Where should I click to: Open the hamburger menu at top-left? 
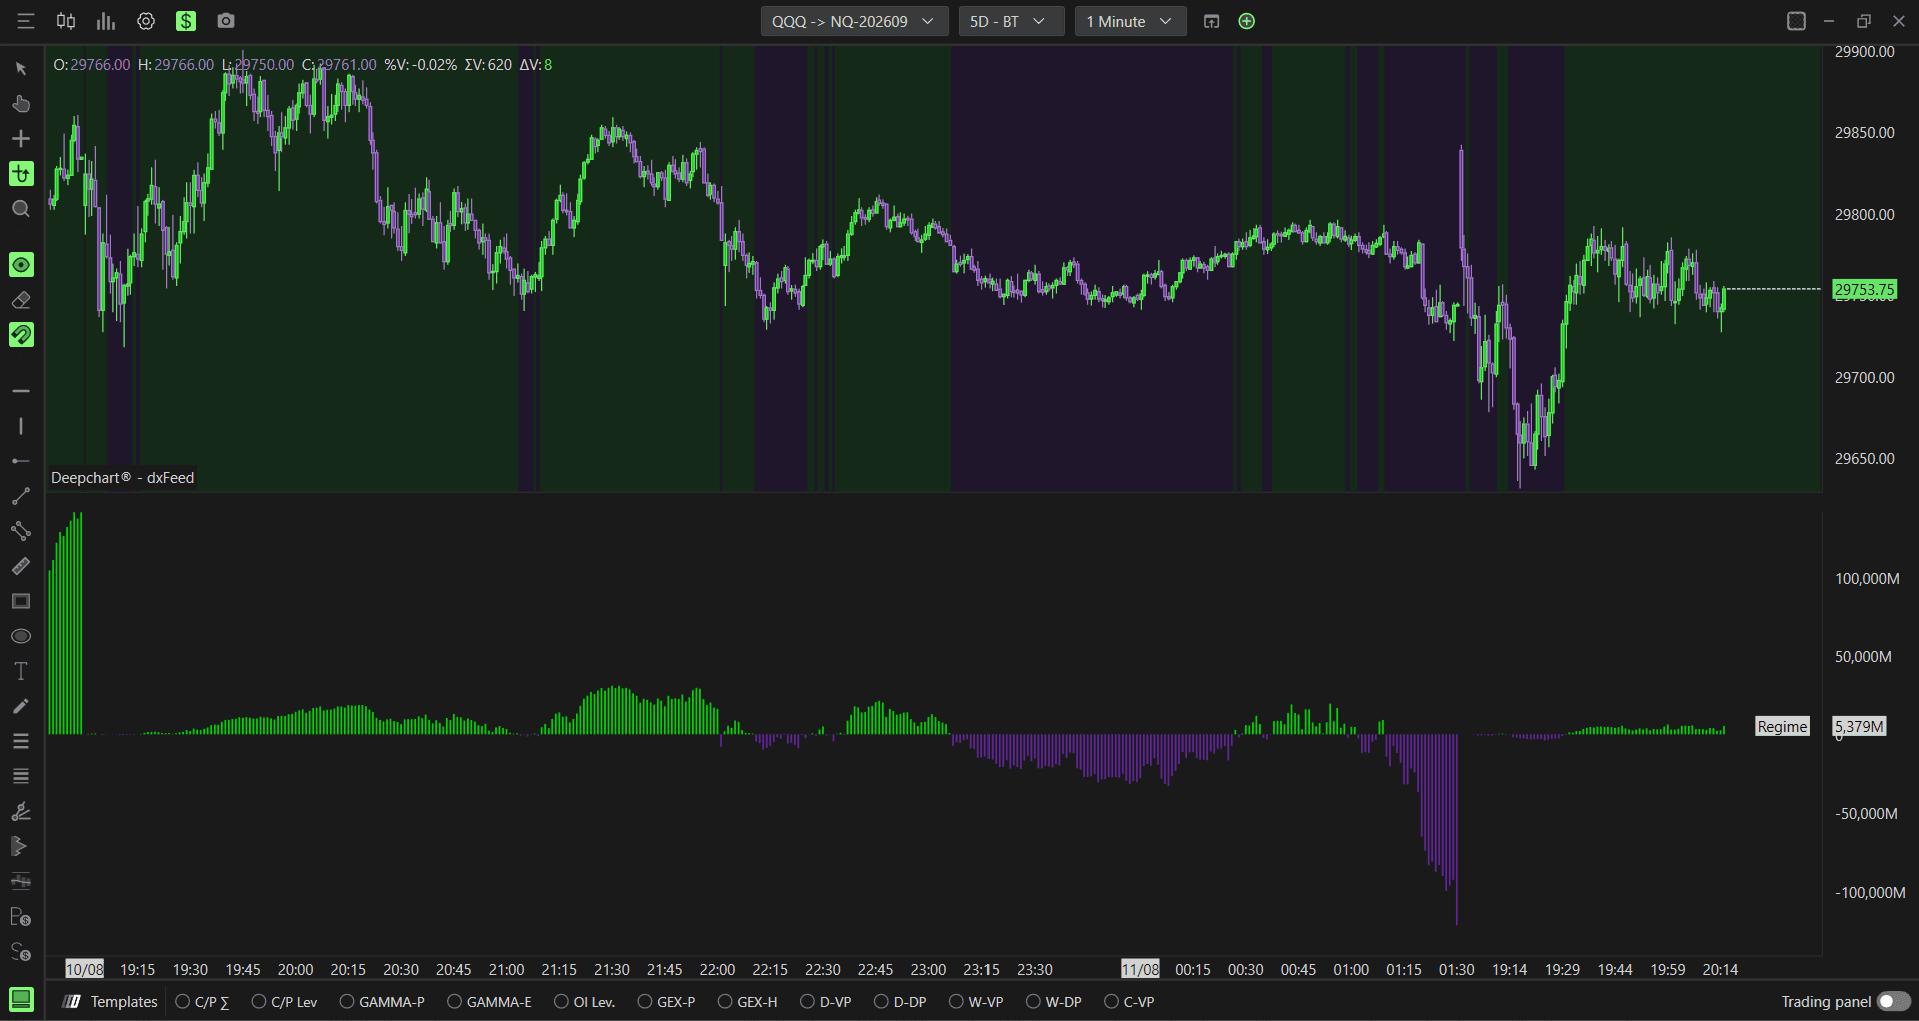(26, 21)
